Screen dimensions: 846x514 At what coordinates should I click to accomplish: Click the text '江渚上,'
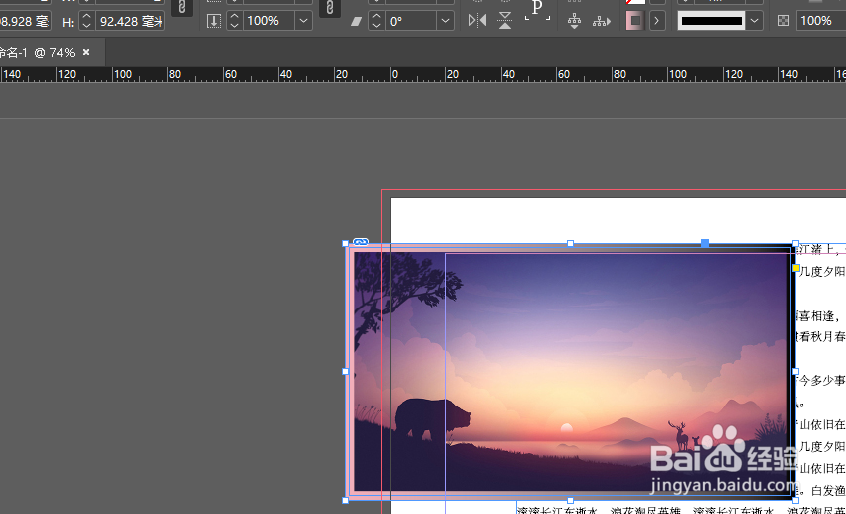tap(819, 249)
